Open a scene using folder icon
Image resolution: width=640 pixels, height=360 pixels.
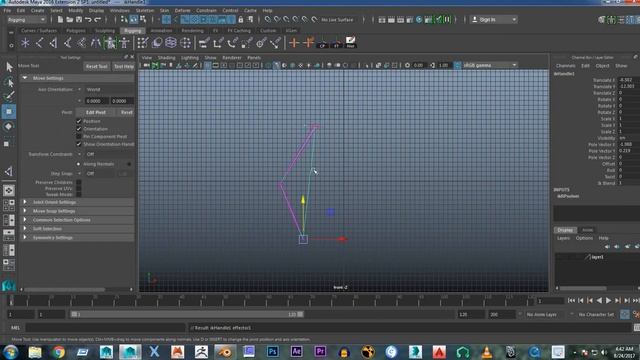click(x=70, y=19)
